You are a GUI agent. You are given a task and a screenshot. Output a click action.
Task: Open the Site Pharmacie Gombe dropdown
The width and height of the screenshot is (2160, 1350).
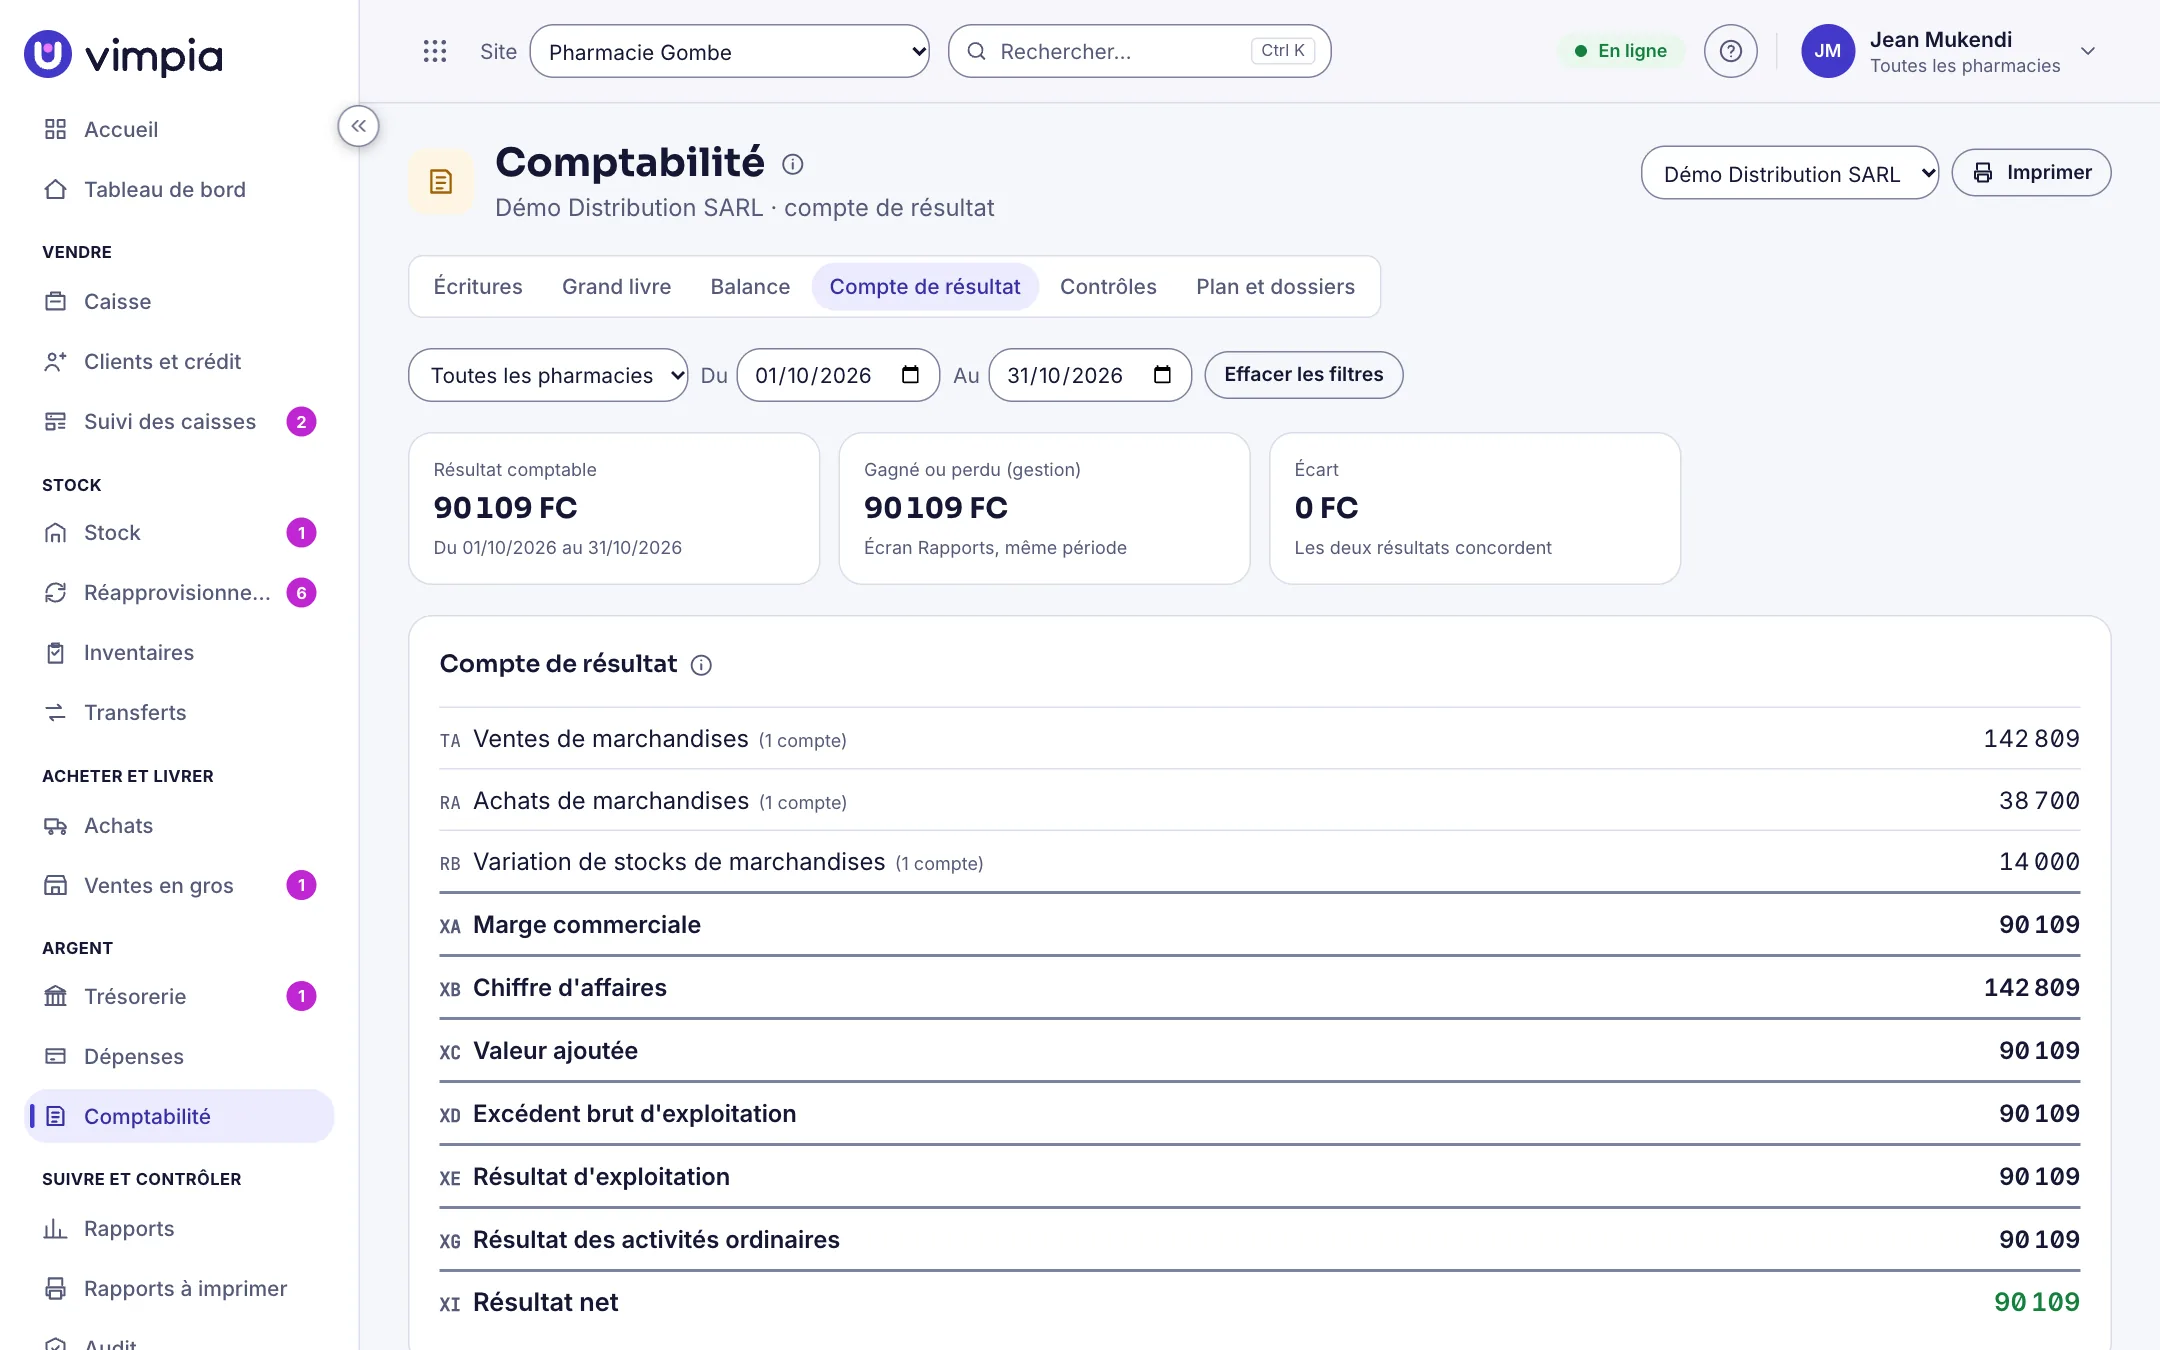[x=729, y=51]
